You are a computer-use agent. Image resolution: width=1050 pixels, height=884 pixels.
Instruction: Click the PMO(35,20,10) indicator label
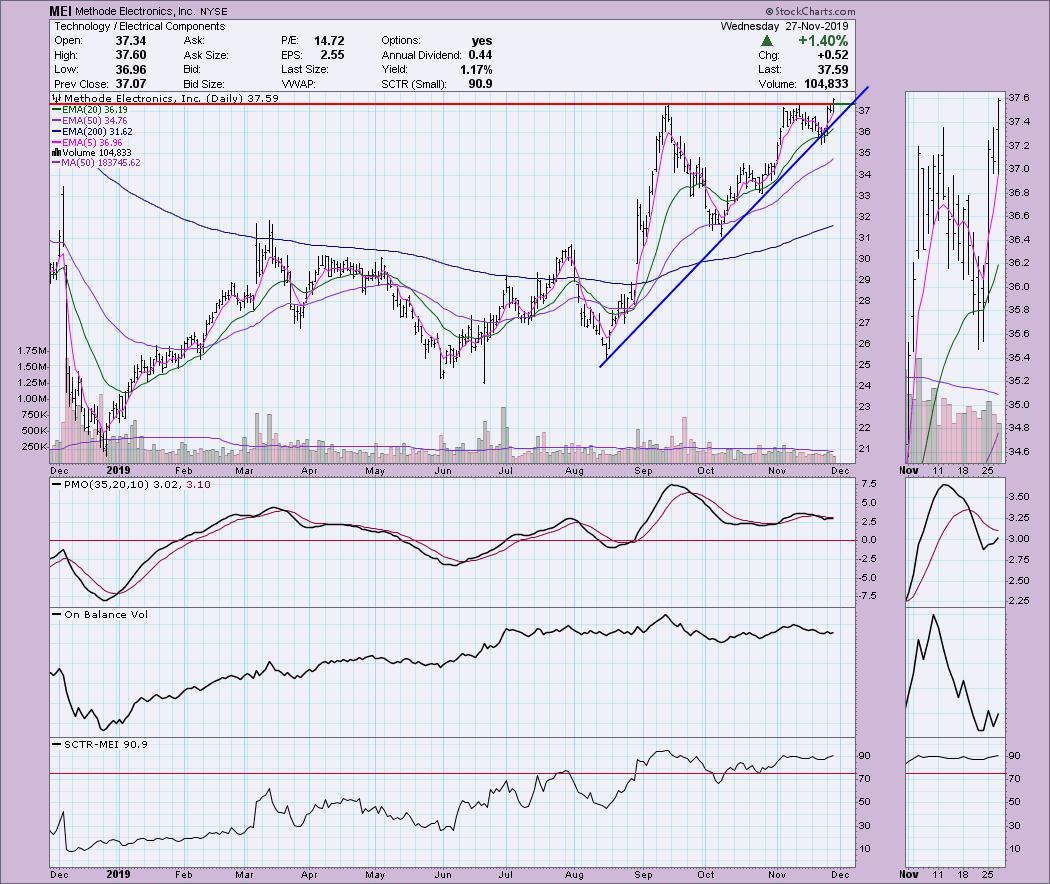(x=131, y=484)
